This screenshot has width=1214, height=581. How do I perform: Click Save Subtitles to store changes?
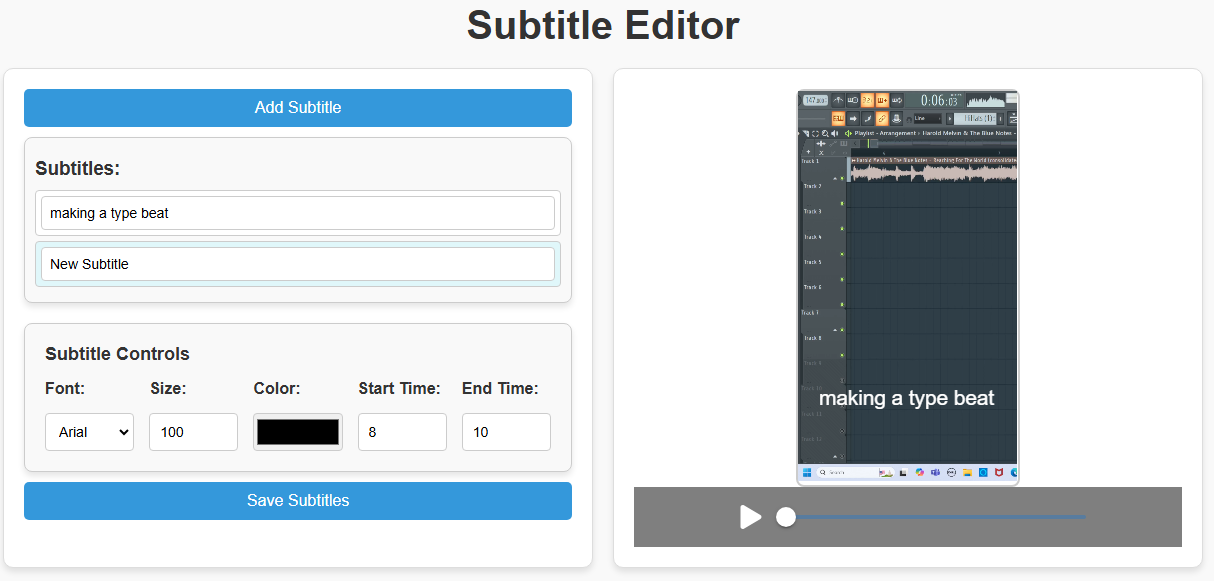tap(297, 501)
